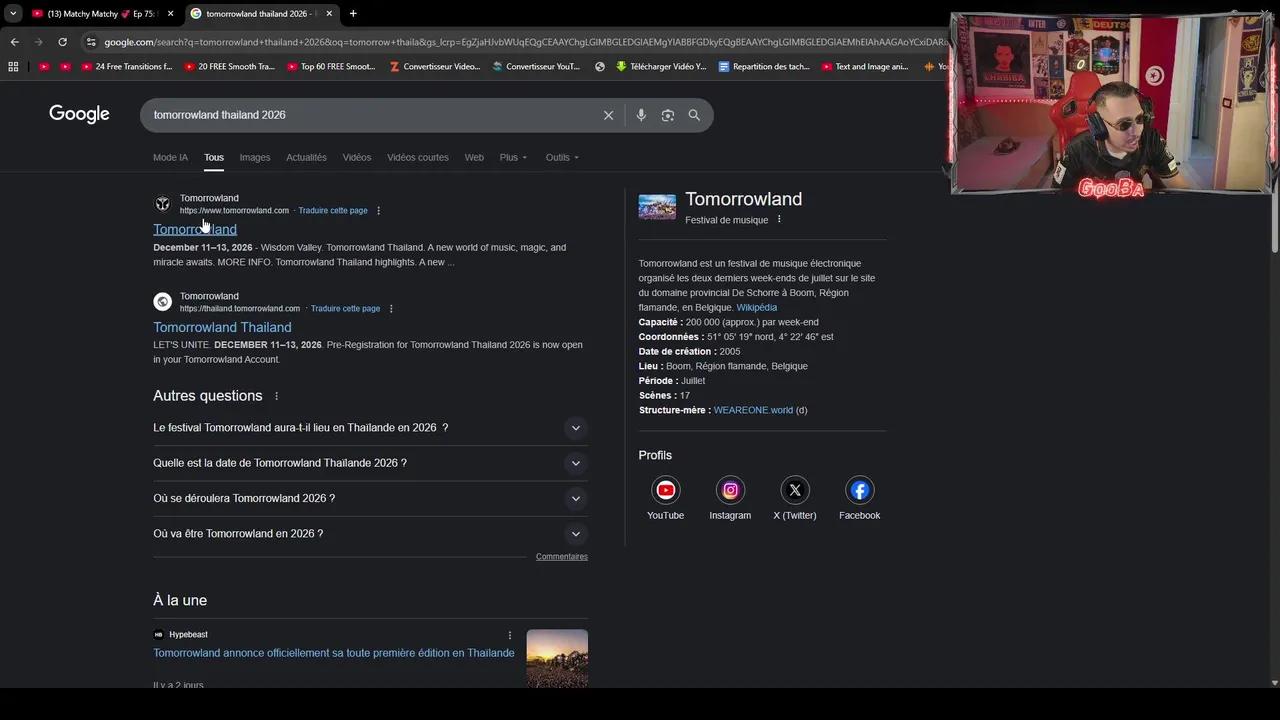Open the Wikipédia link in description
The width and height of the screenshot is (1280, 720).
(757, 308)
